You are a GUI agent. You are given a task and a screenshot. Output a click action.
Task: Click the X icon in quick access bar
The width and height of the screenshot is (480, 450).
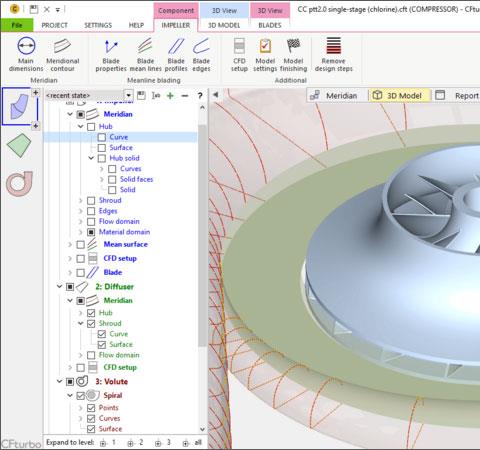point(47,9)
